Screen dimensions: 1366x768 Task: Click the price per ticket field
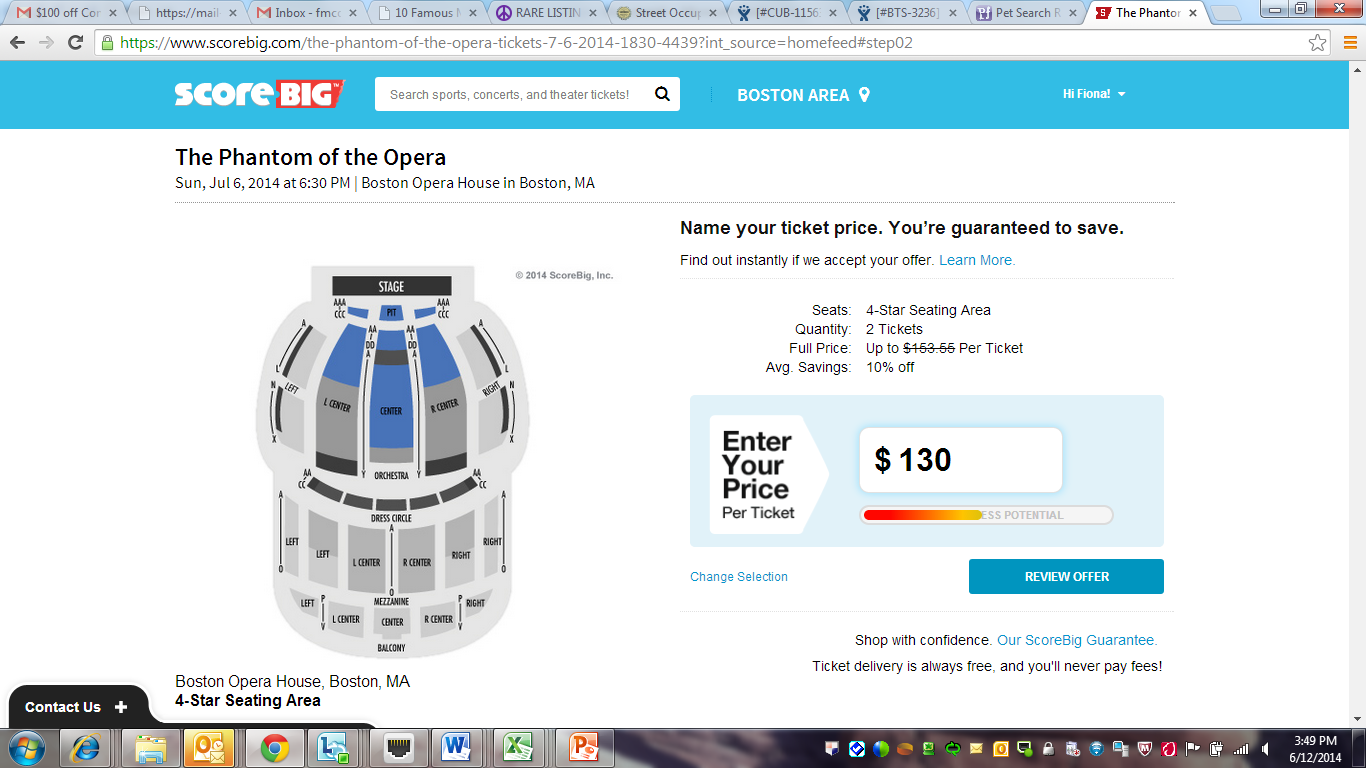[x=961, y=460]
